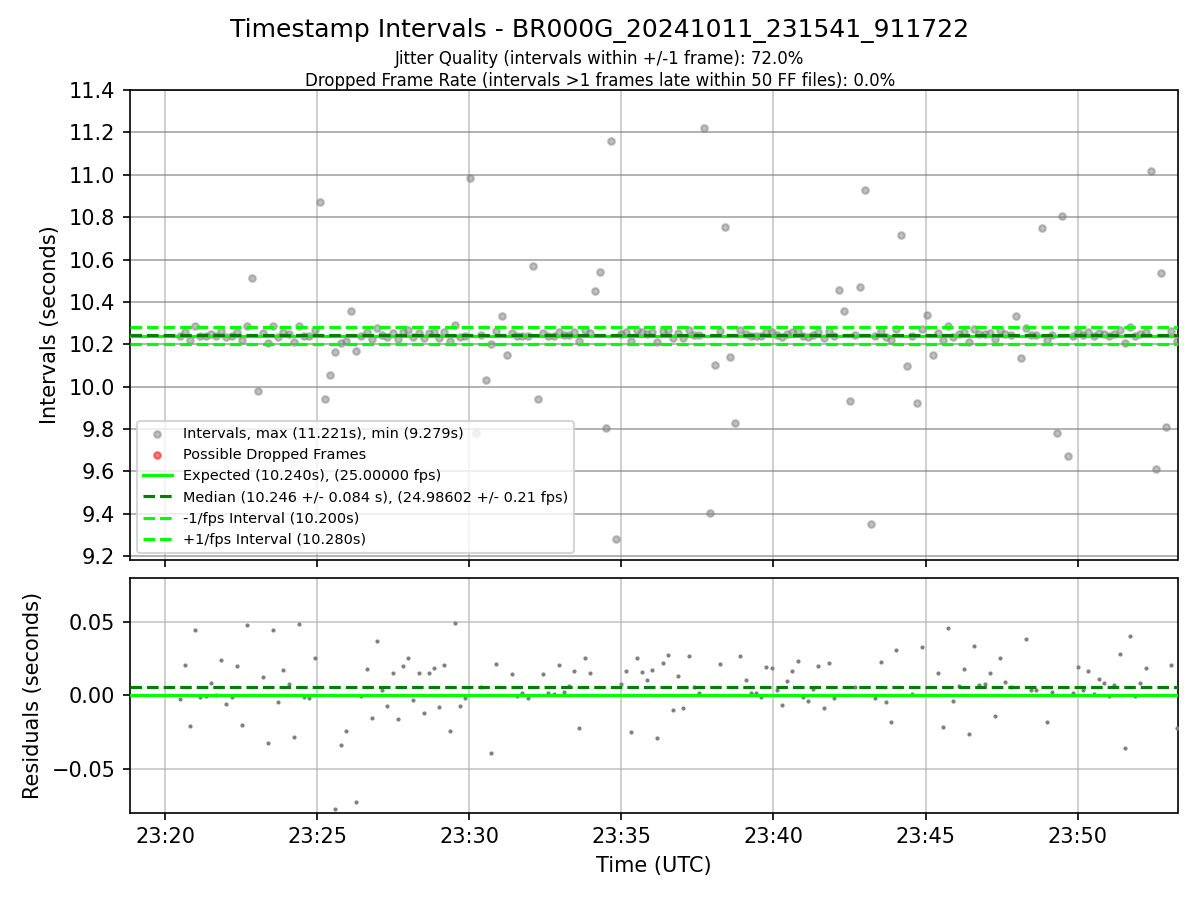The width and height of the screenshot is (1200, 900).
Task: Click the lowest interval data point near 9.28 seconds
Action: [616, 539]
